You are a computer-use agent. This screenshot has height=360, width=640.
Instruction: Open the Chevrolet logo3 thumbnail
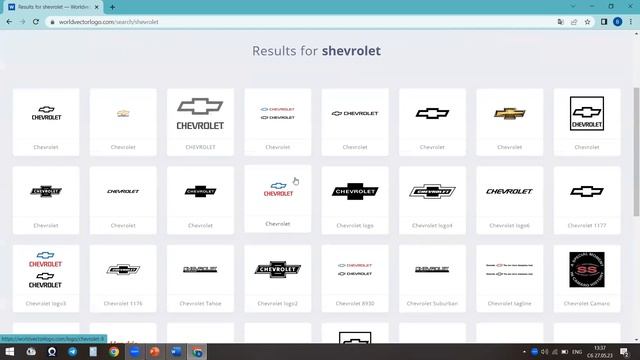pos(45,270)
